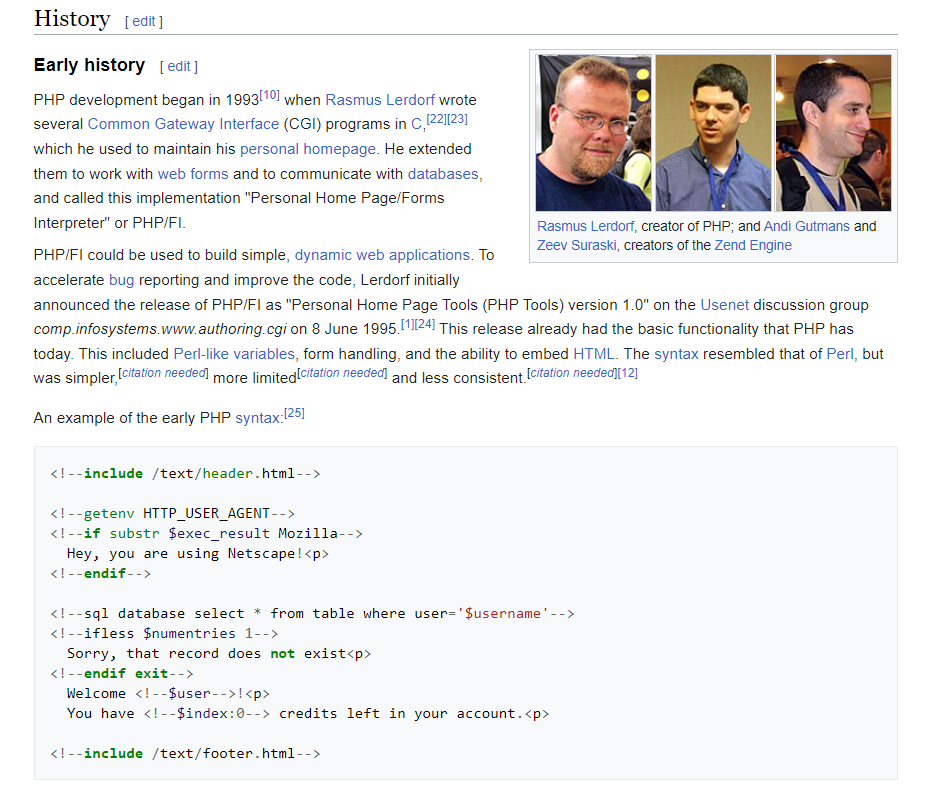
Task: Click citation needed after 'less consistent'
Action: click(572, 373)
